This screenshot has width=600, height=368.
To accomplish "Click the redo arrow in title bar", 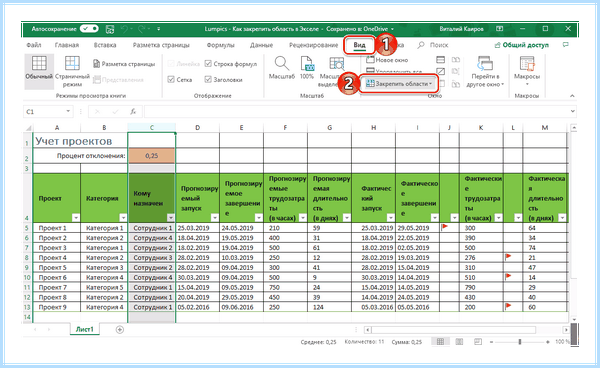I will [x=141, y=29].
